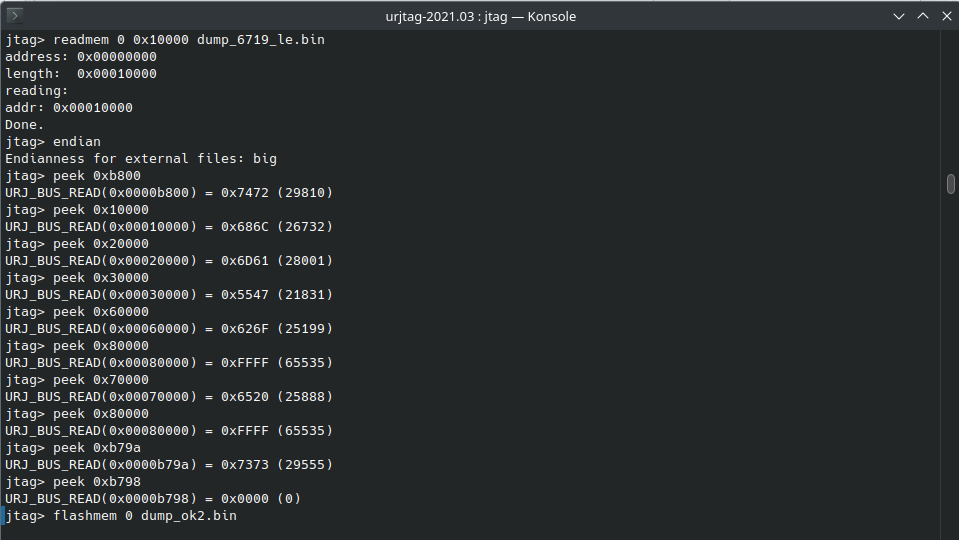
Task: Click the 'Done.' output line
Action: click(24, 125)
